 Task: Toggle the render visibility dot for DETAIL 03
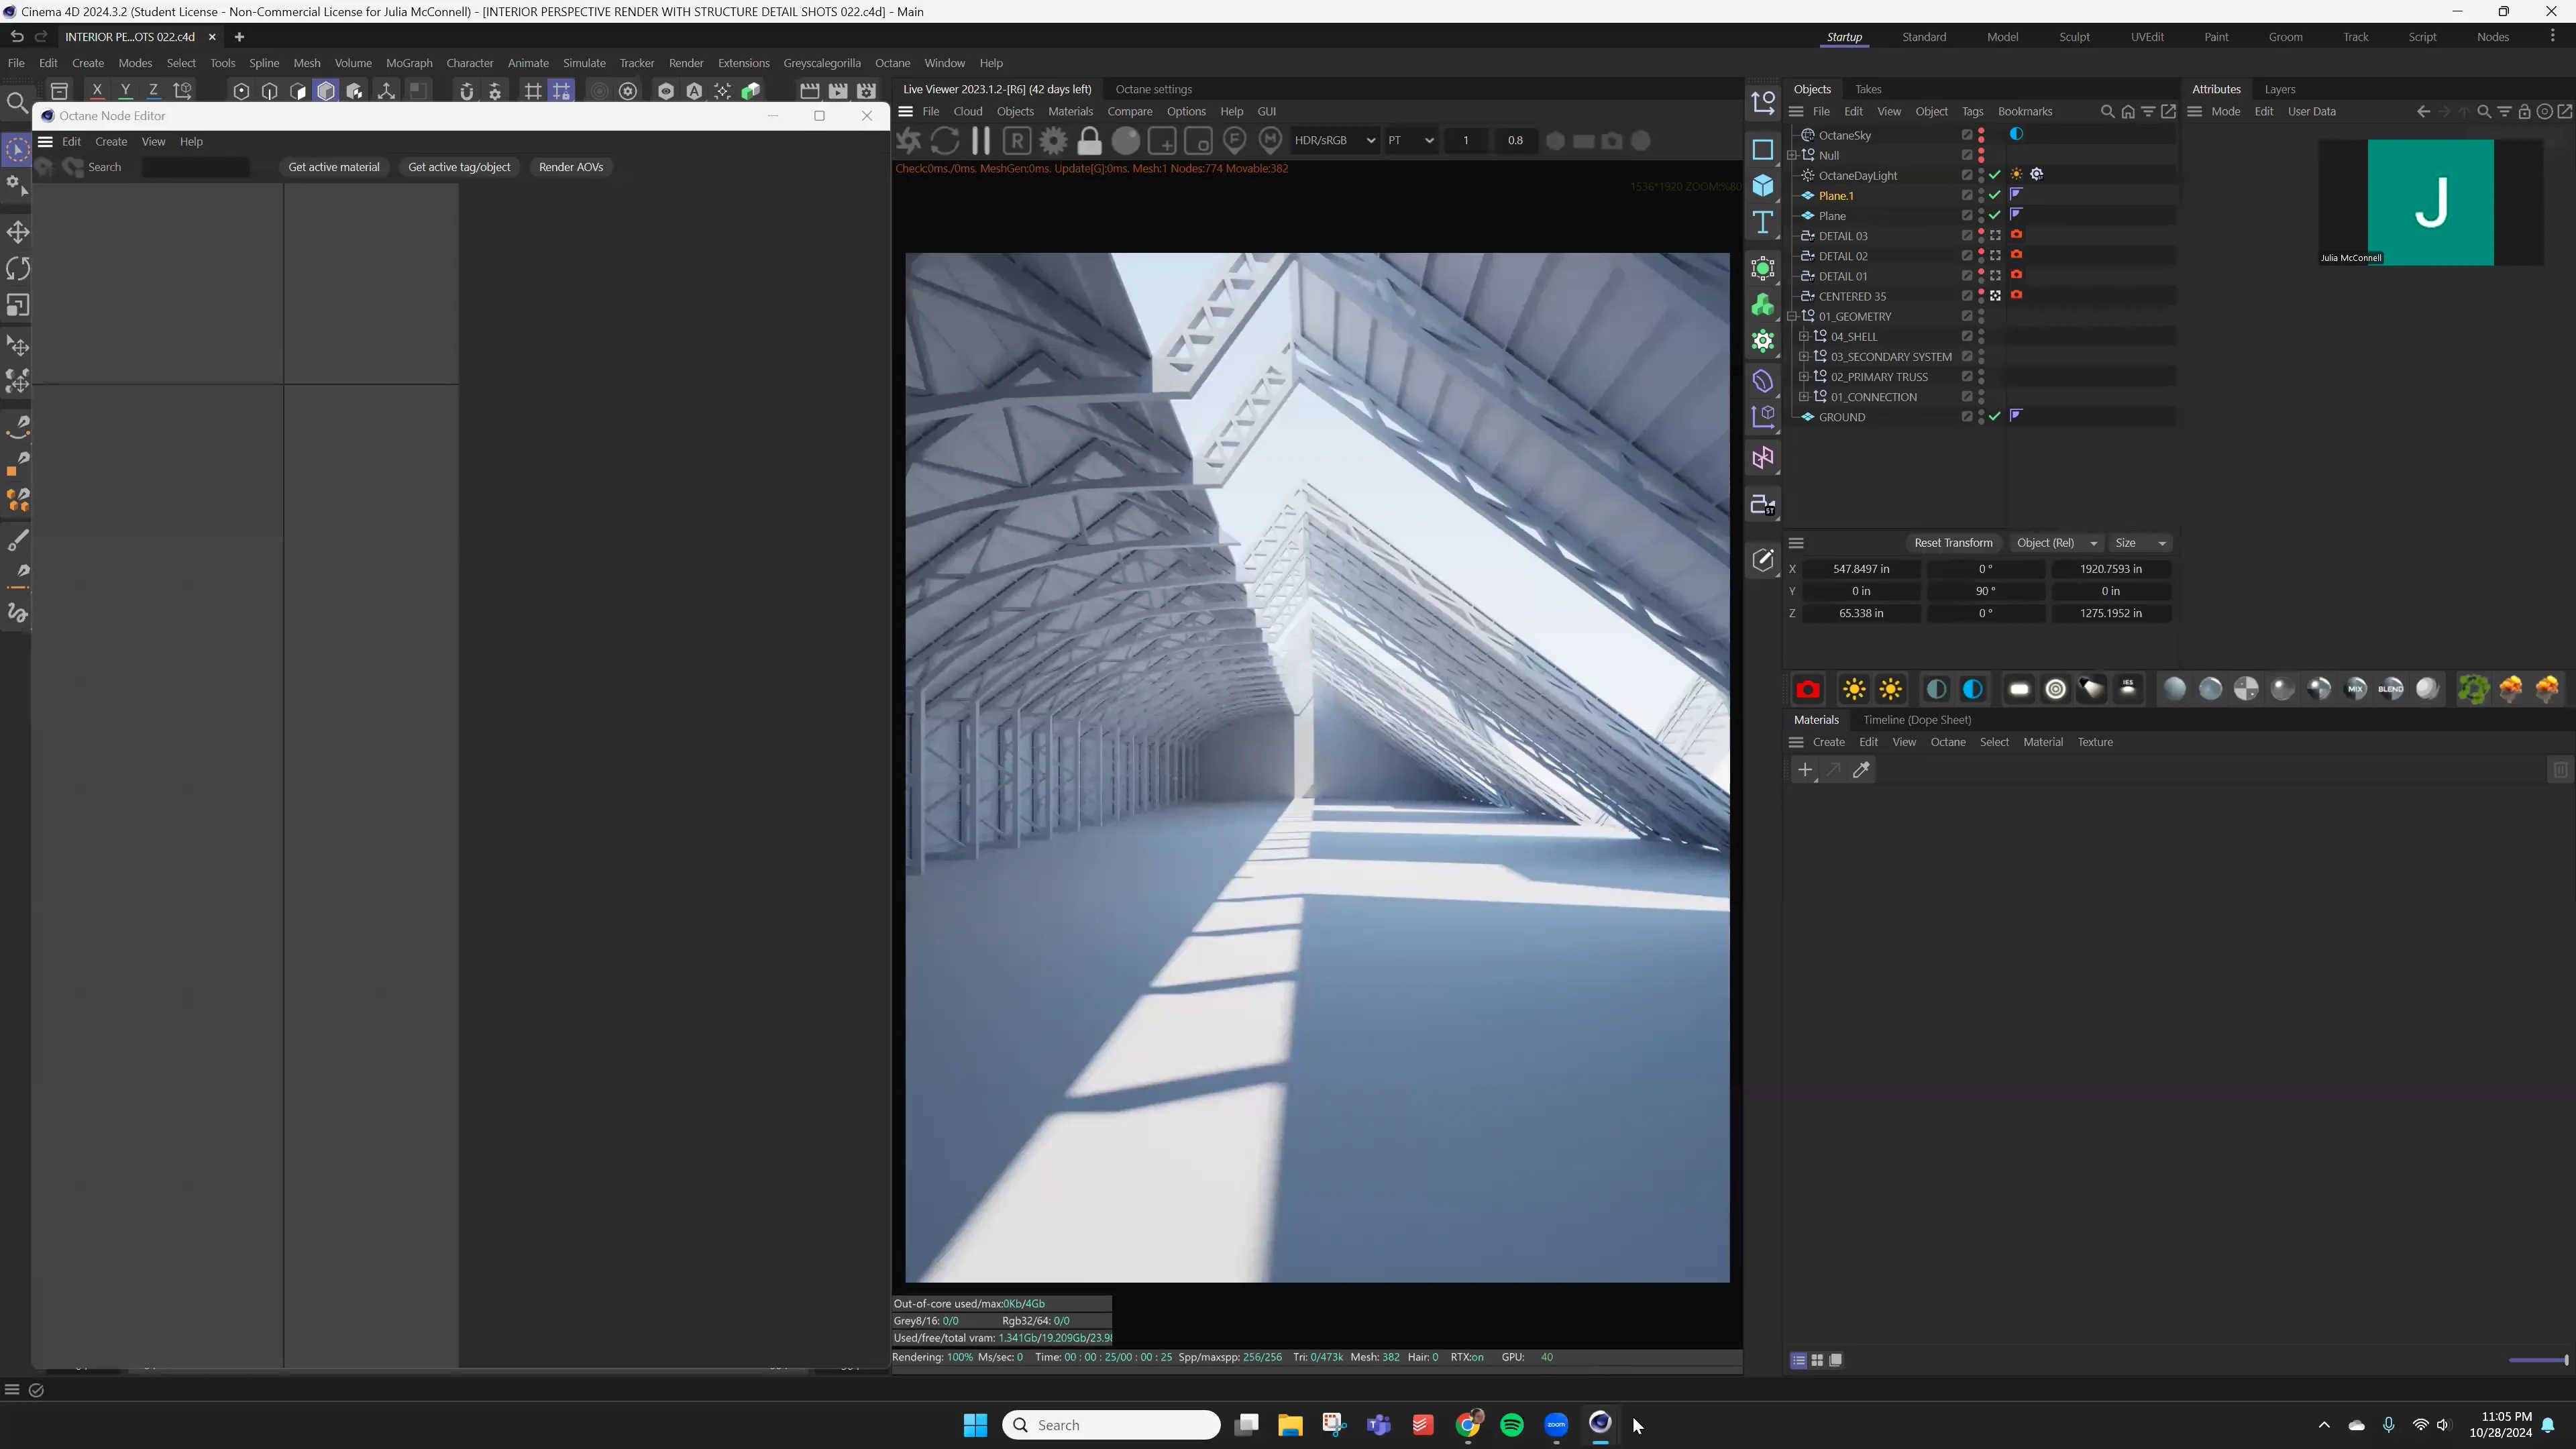(x=1981, y=239)
